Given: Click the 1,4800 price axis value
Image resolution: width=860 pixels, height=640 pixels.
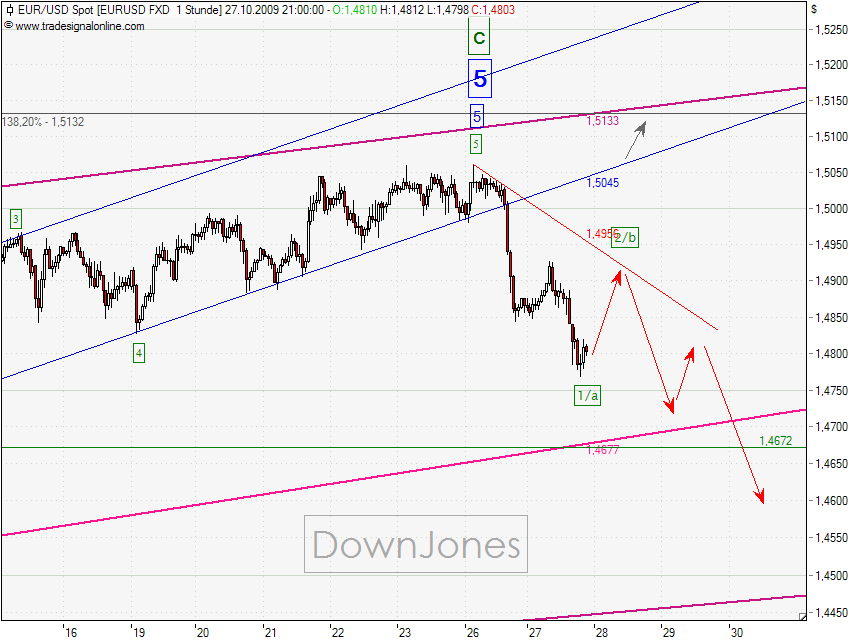Looking at the screenshot, I should click(831, 354).
